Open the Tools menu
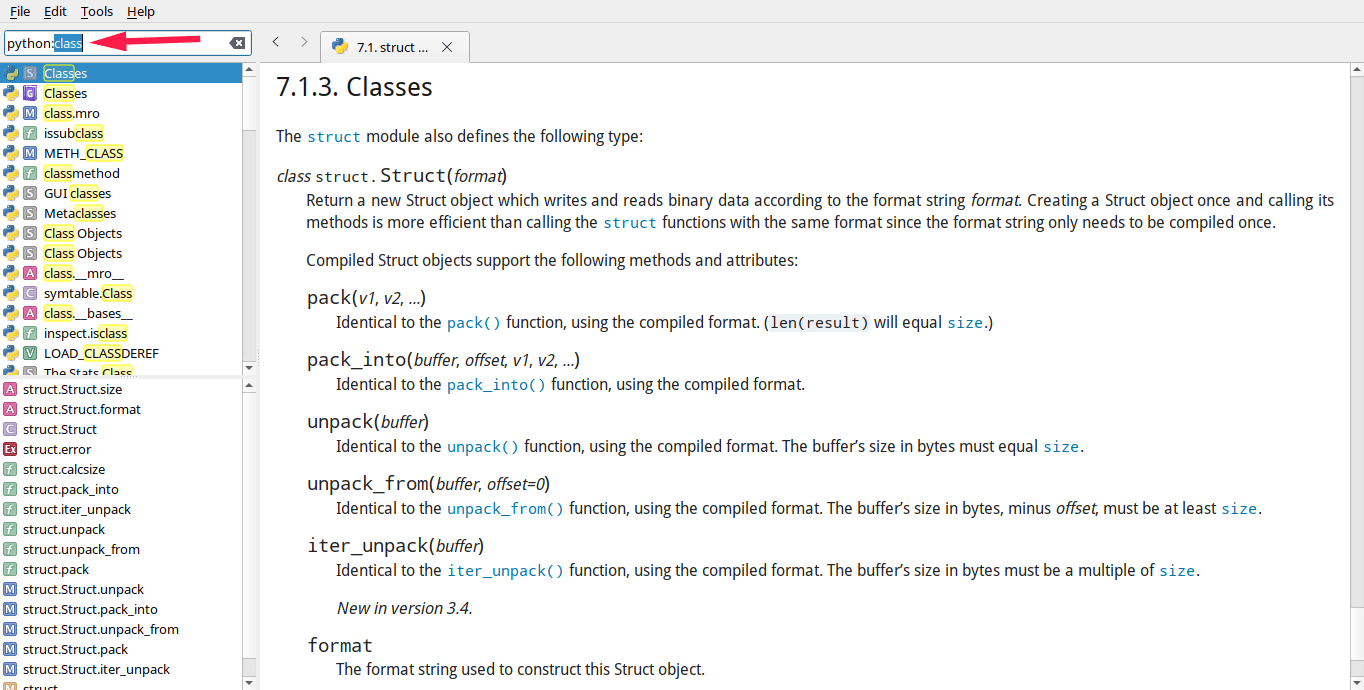The width and height of the screenshot is (1364, 690). [x=97, y=11]
